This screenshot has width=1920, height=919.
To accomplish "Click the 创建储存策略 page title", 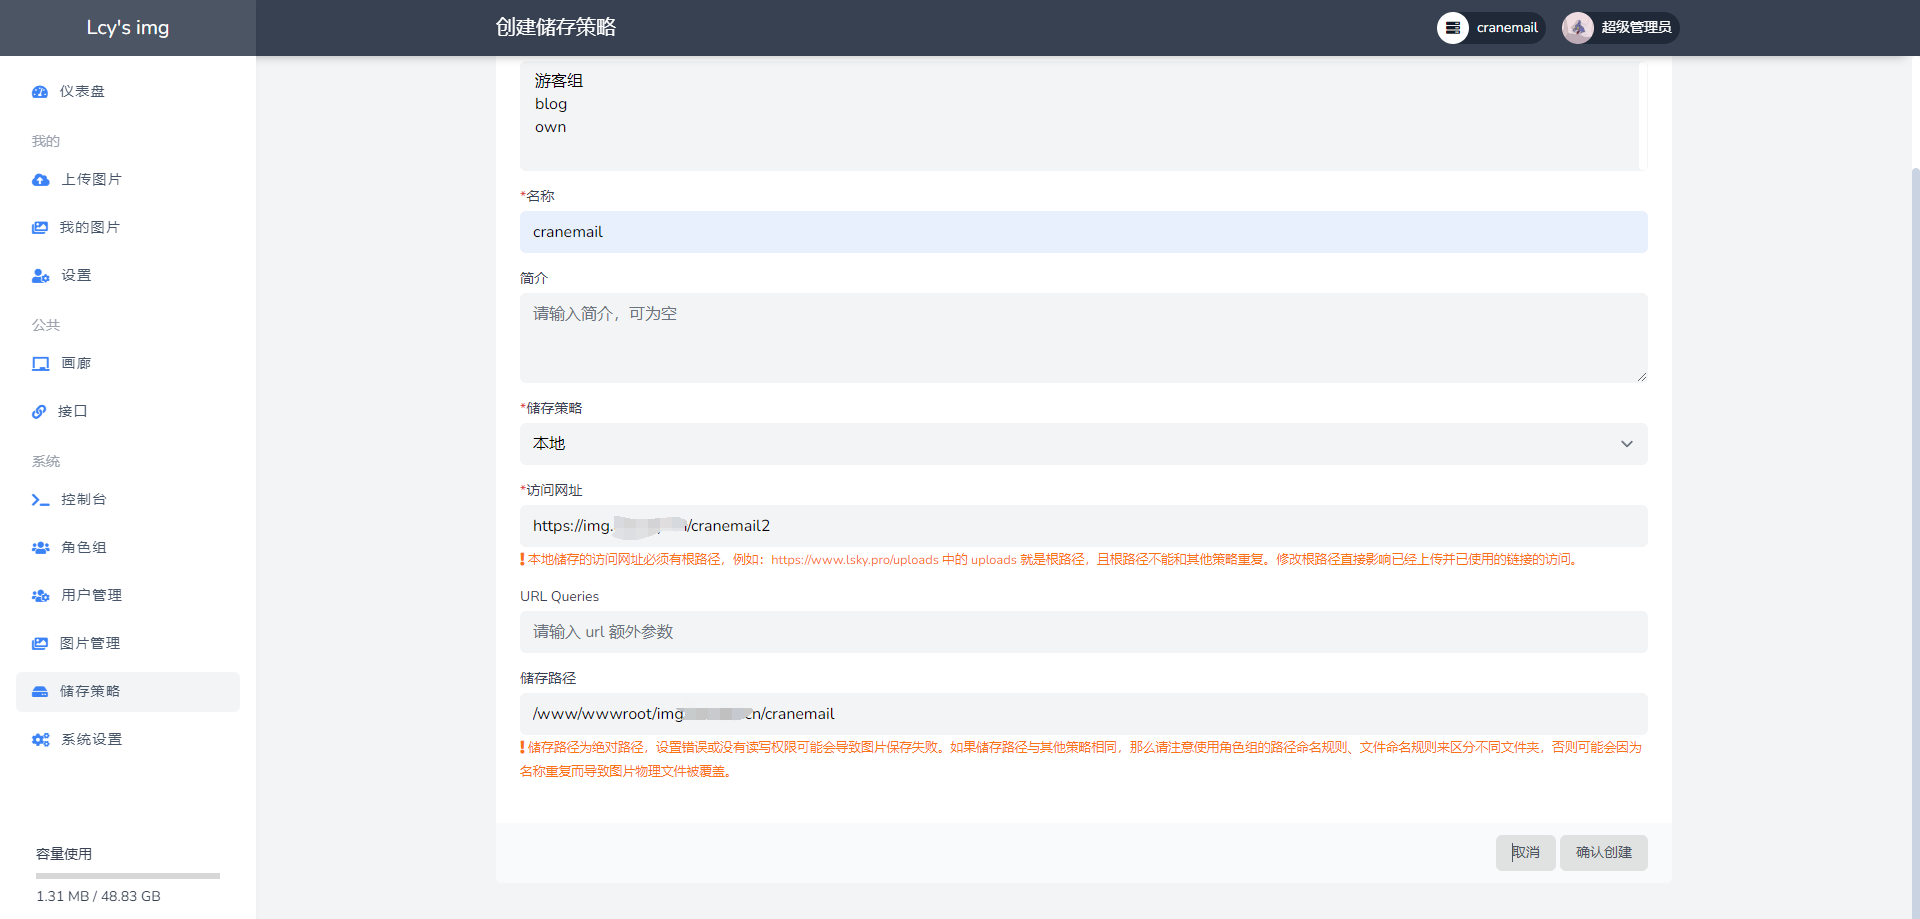I will [x=556, y=28].
